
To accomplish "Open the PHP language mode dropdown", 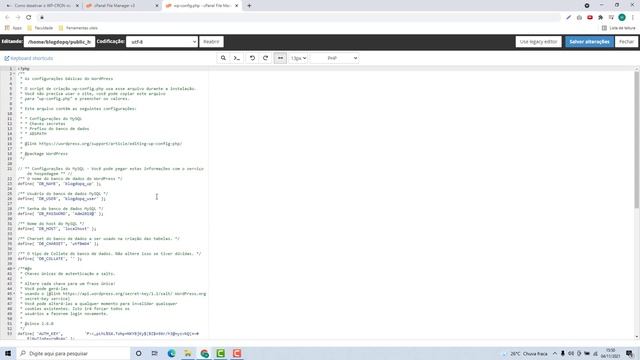I will click(334, 58).
